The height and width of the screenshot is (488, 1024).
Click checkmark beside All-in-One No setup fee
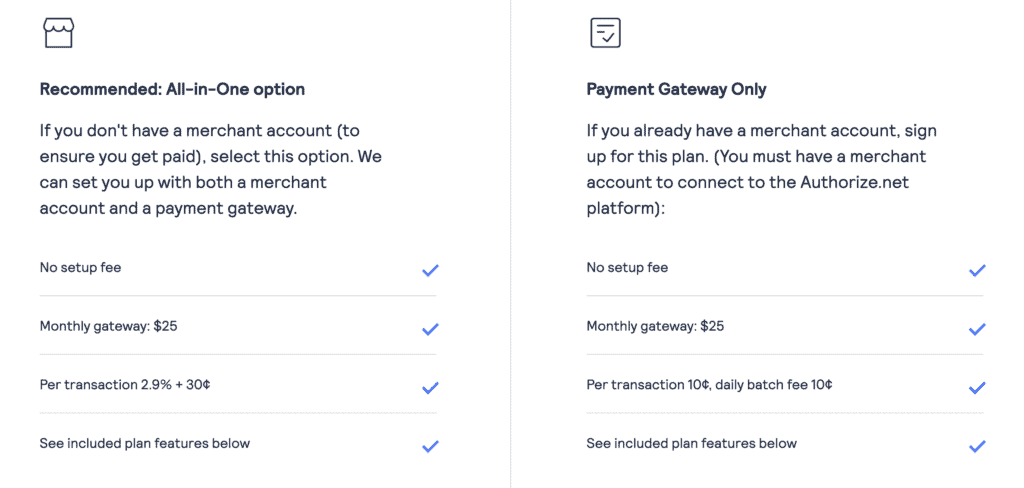point(430,270)
